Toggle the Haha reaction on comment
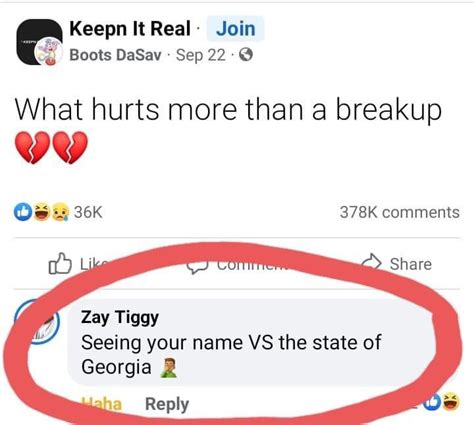 102,404
